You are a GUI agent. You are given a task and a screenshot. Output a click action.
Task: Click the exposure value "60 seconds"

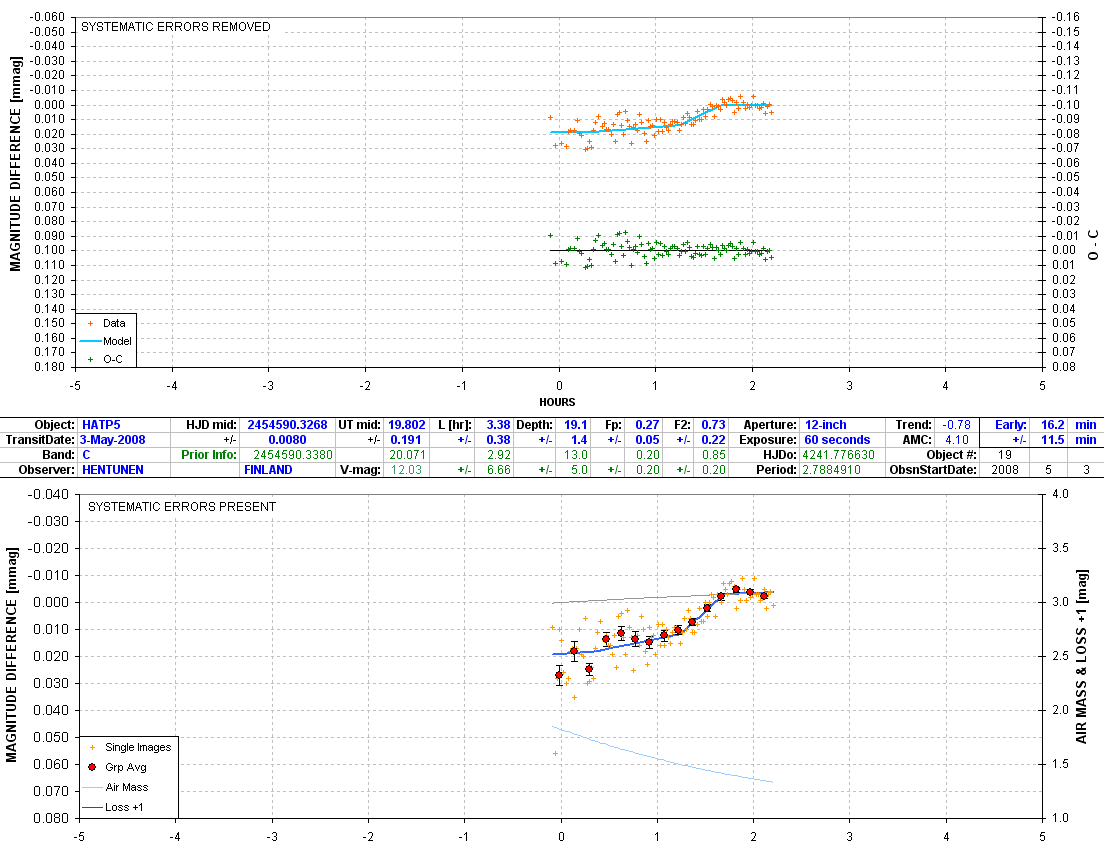[x=837, y=440]
